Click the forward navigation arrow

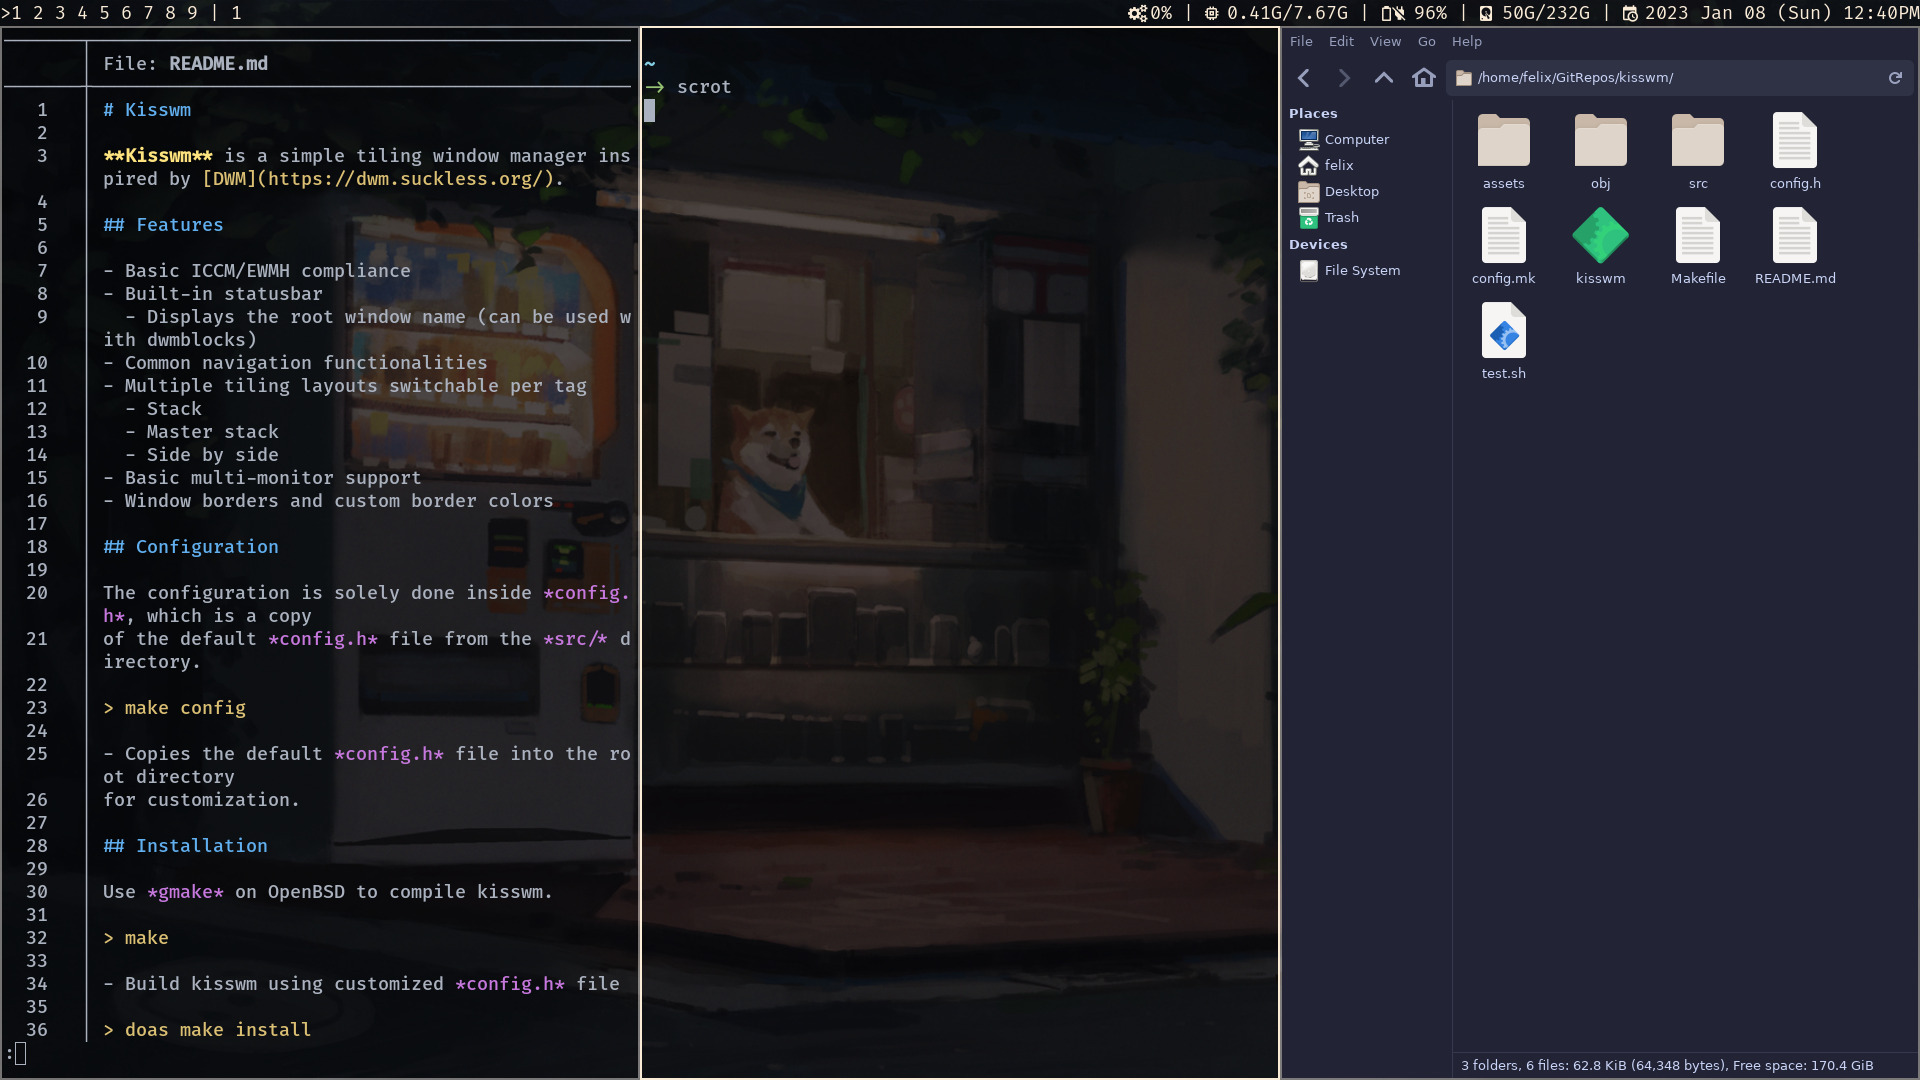[1344, 78]
